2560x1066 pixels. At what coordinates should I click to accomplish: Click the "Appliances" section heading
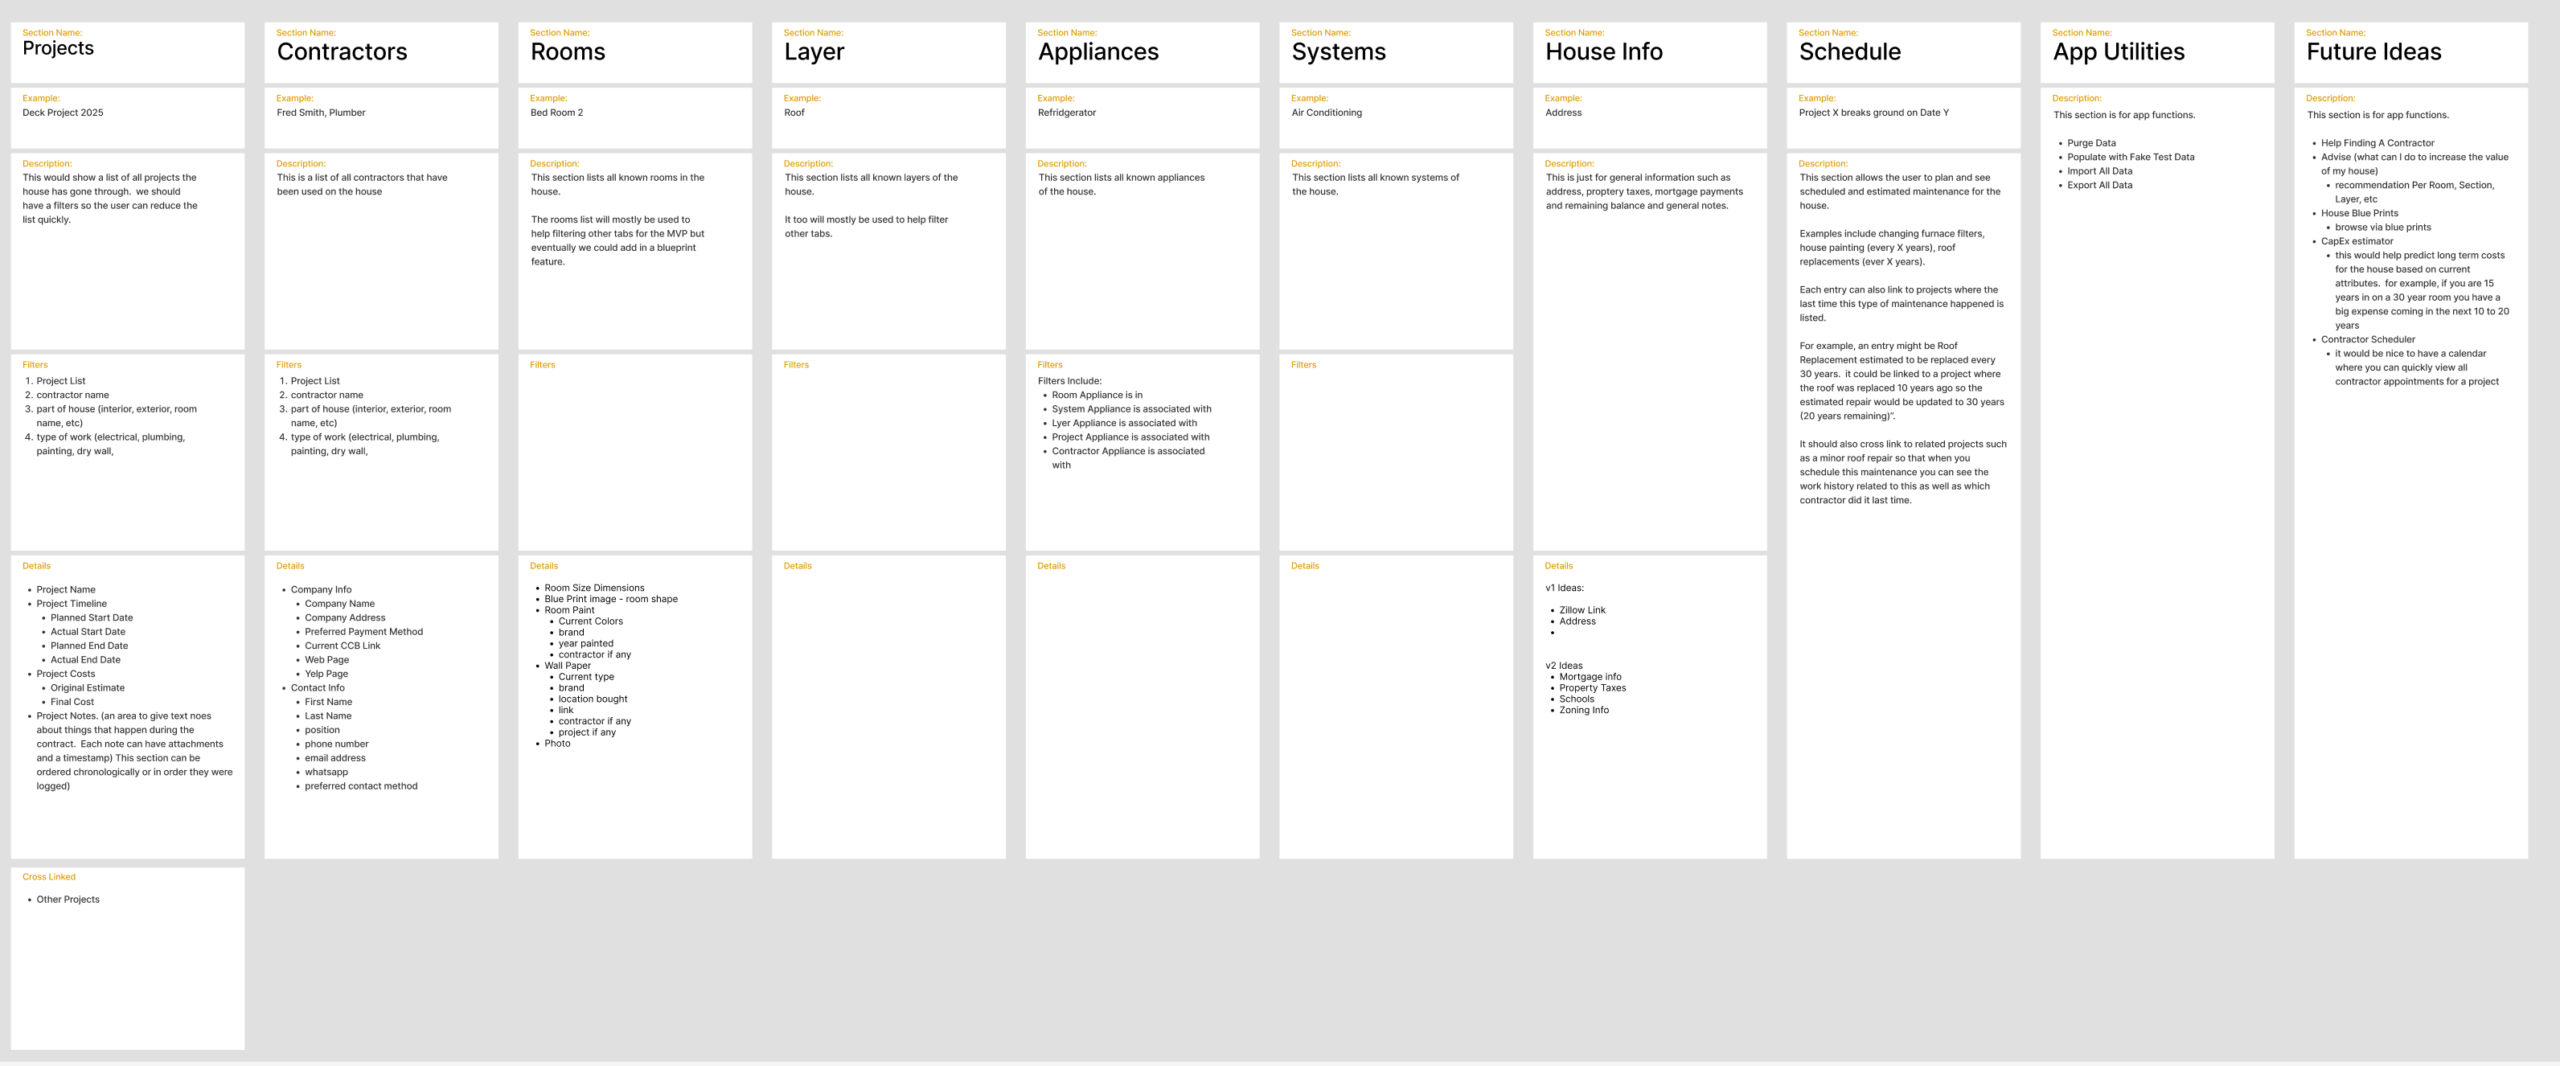coord(1098,52)
